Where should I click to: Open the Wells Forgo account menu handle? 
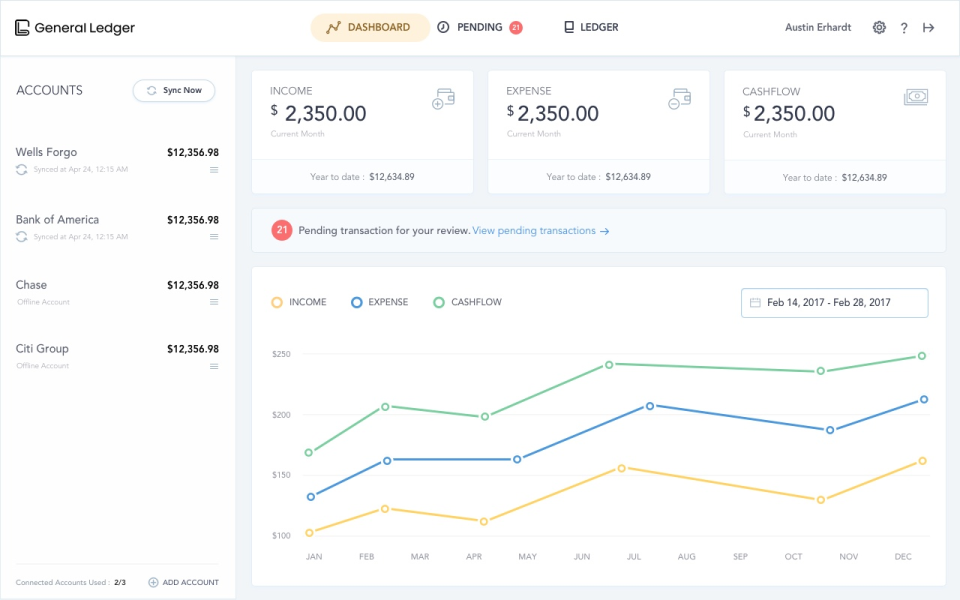(214, 170)
